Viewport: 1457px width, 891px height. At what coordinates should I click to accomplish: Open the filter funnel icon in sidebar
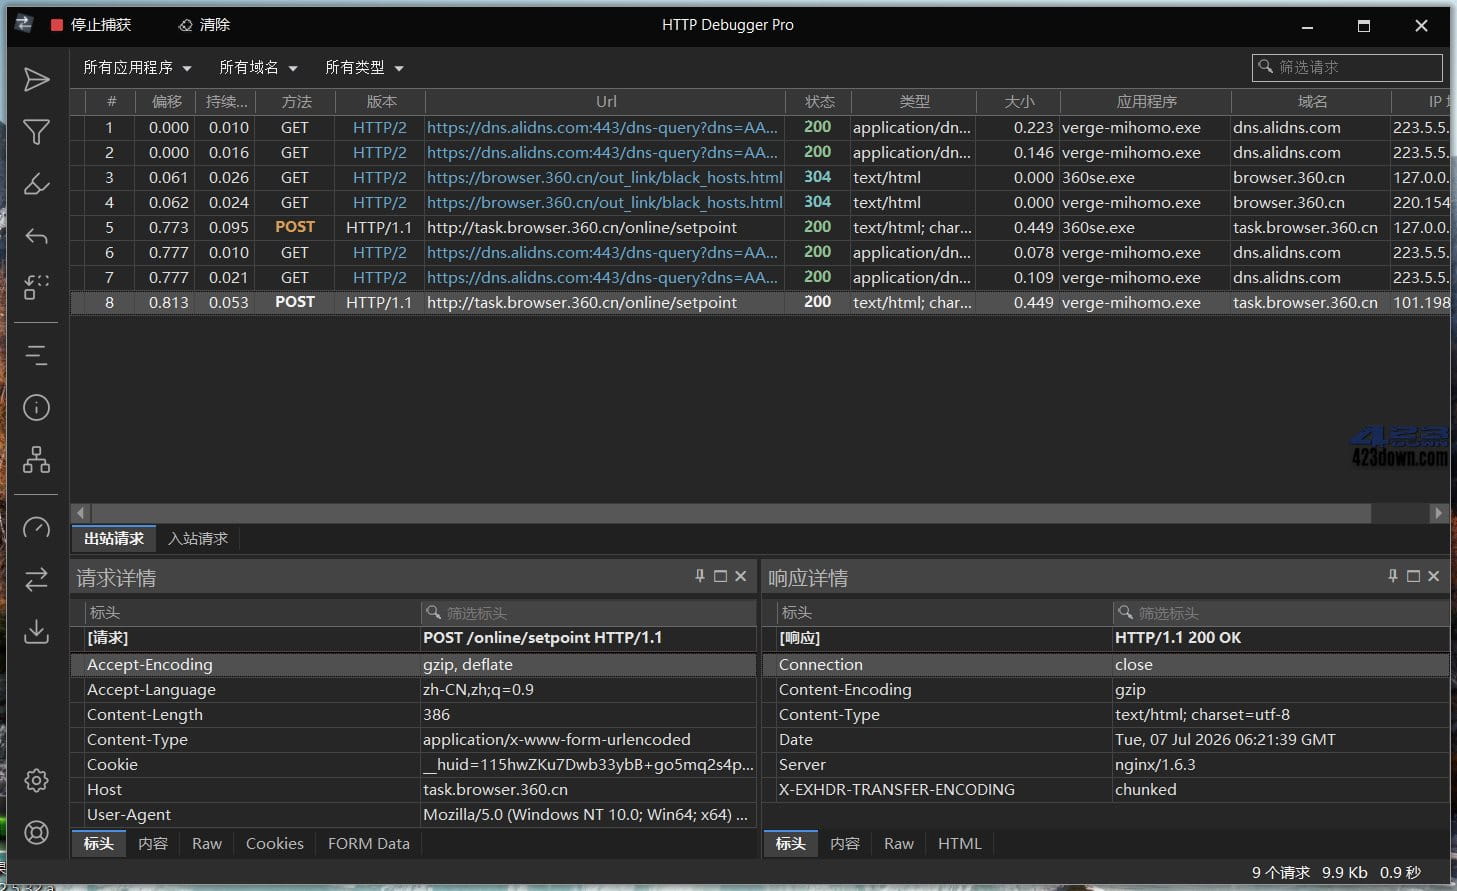click(x=37, y=132)
